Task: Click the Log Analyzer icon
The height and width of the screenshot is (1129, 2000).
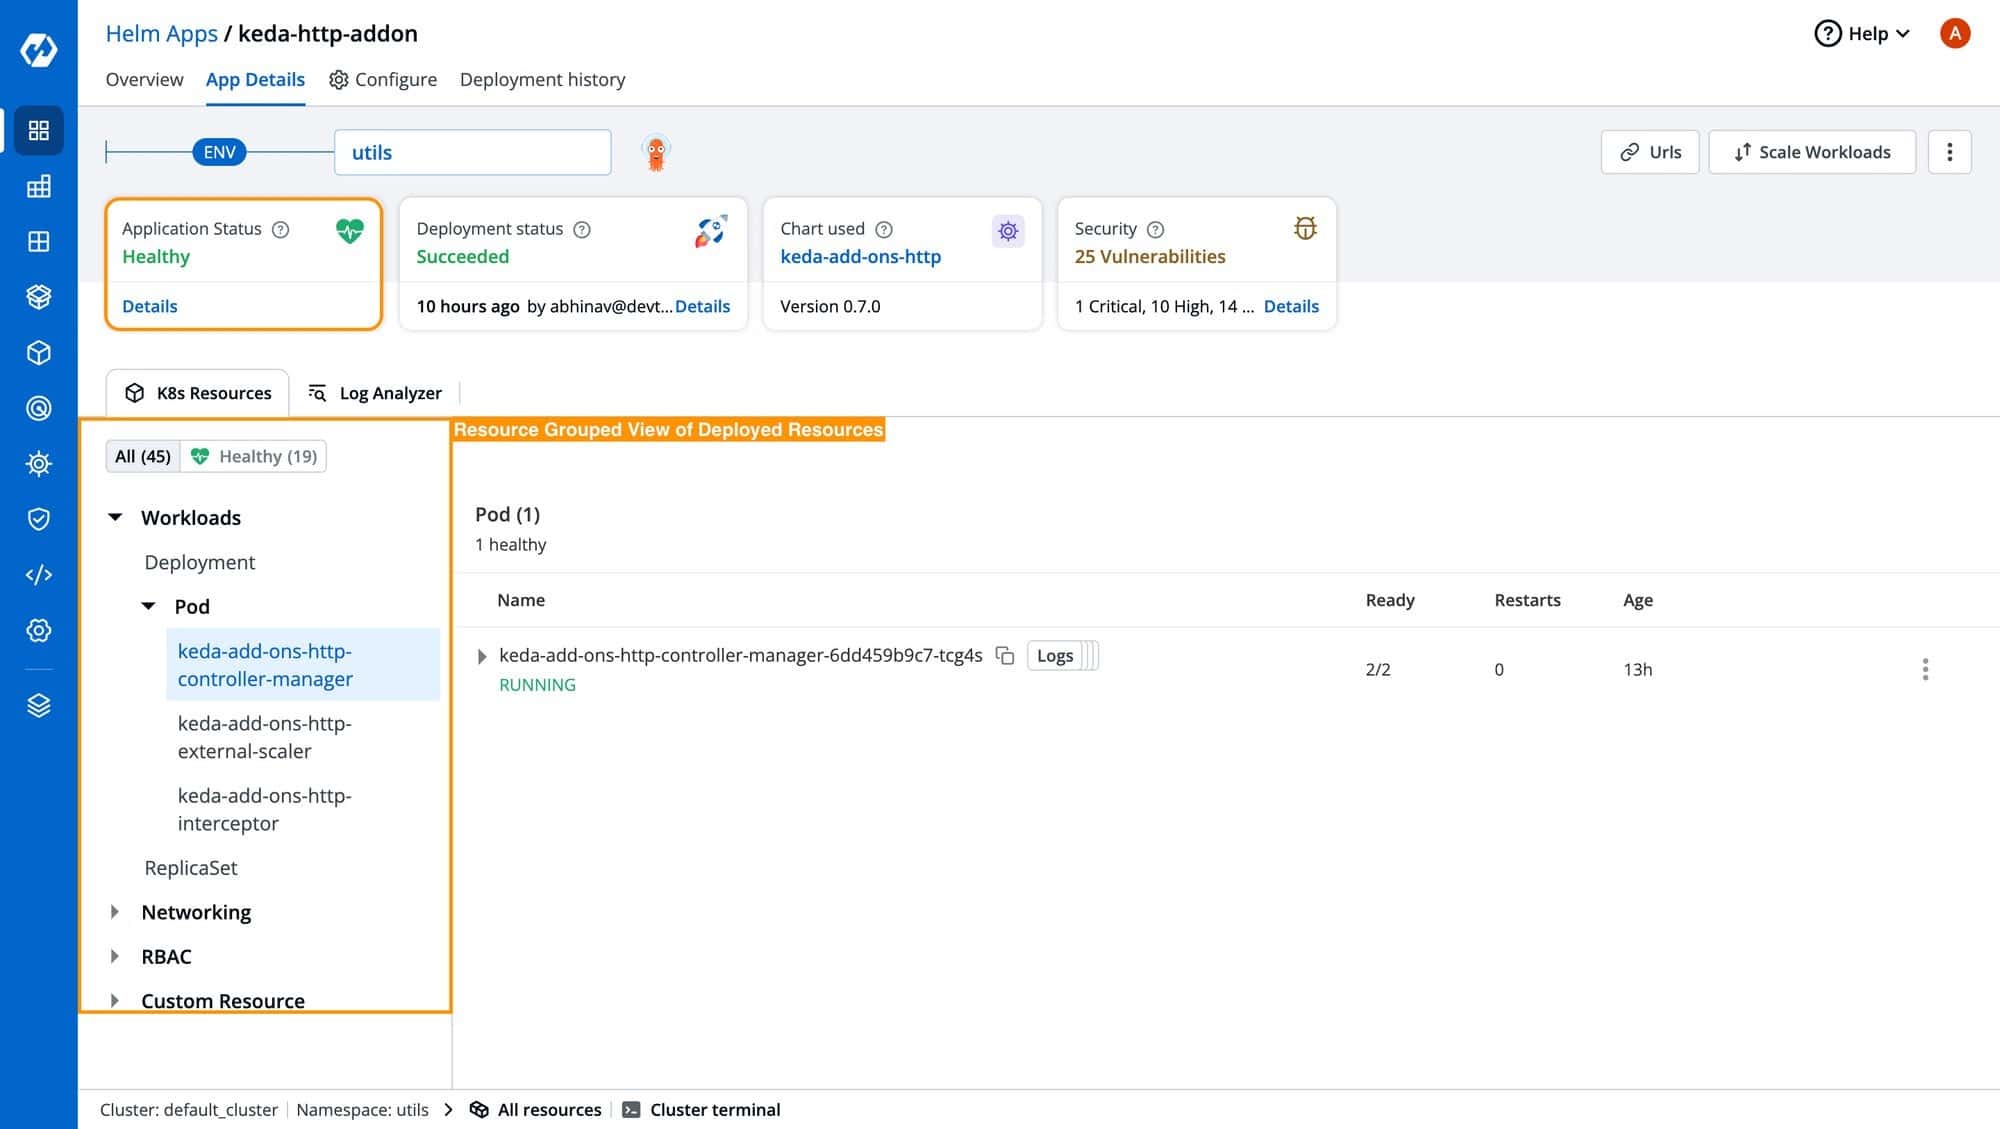Action: coord(319,393)
